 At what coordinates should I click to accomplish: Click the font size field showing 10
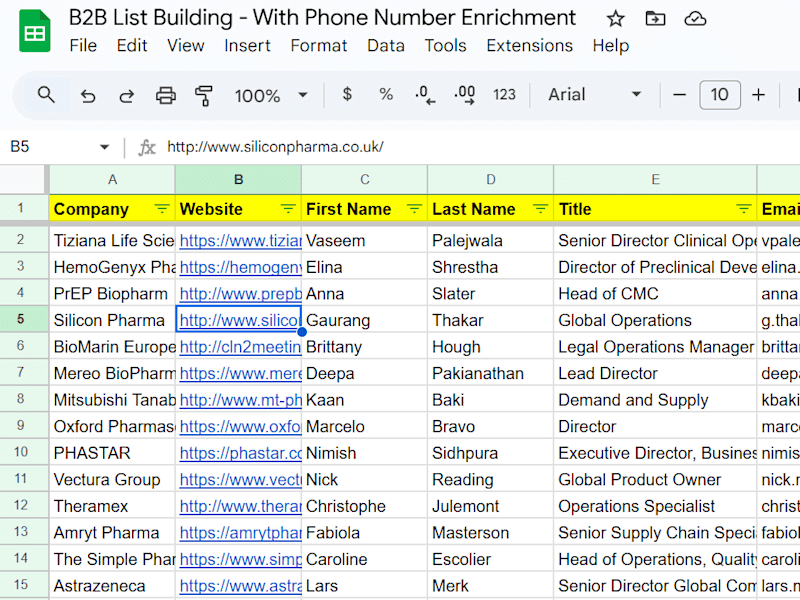click(719, 95)
